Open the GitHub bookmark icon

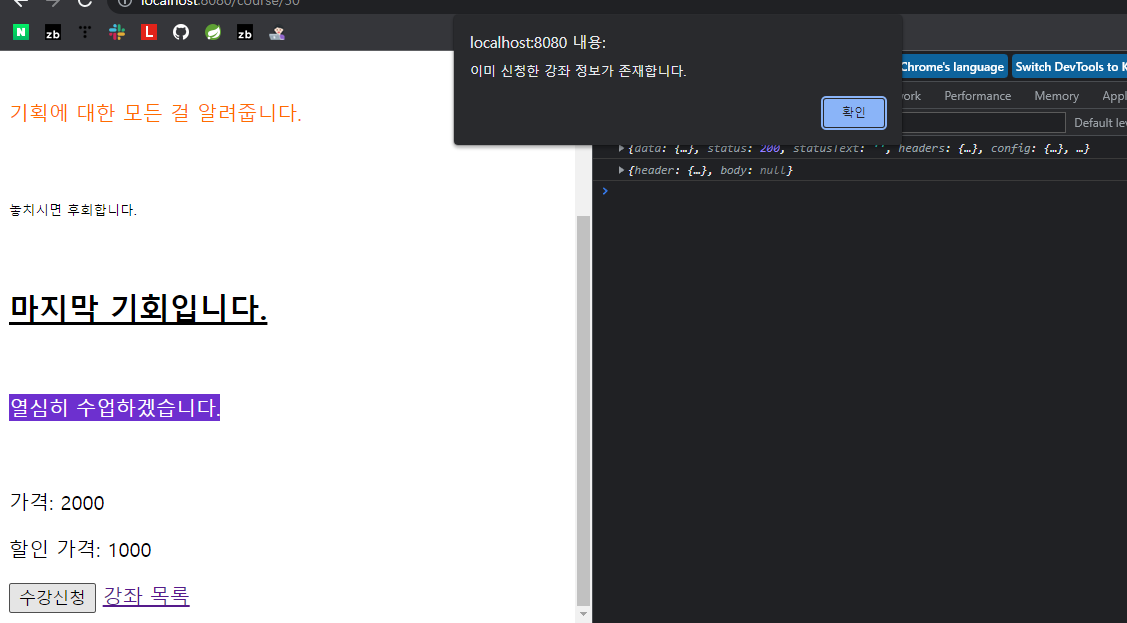point(181,32)
